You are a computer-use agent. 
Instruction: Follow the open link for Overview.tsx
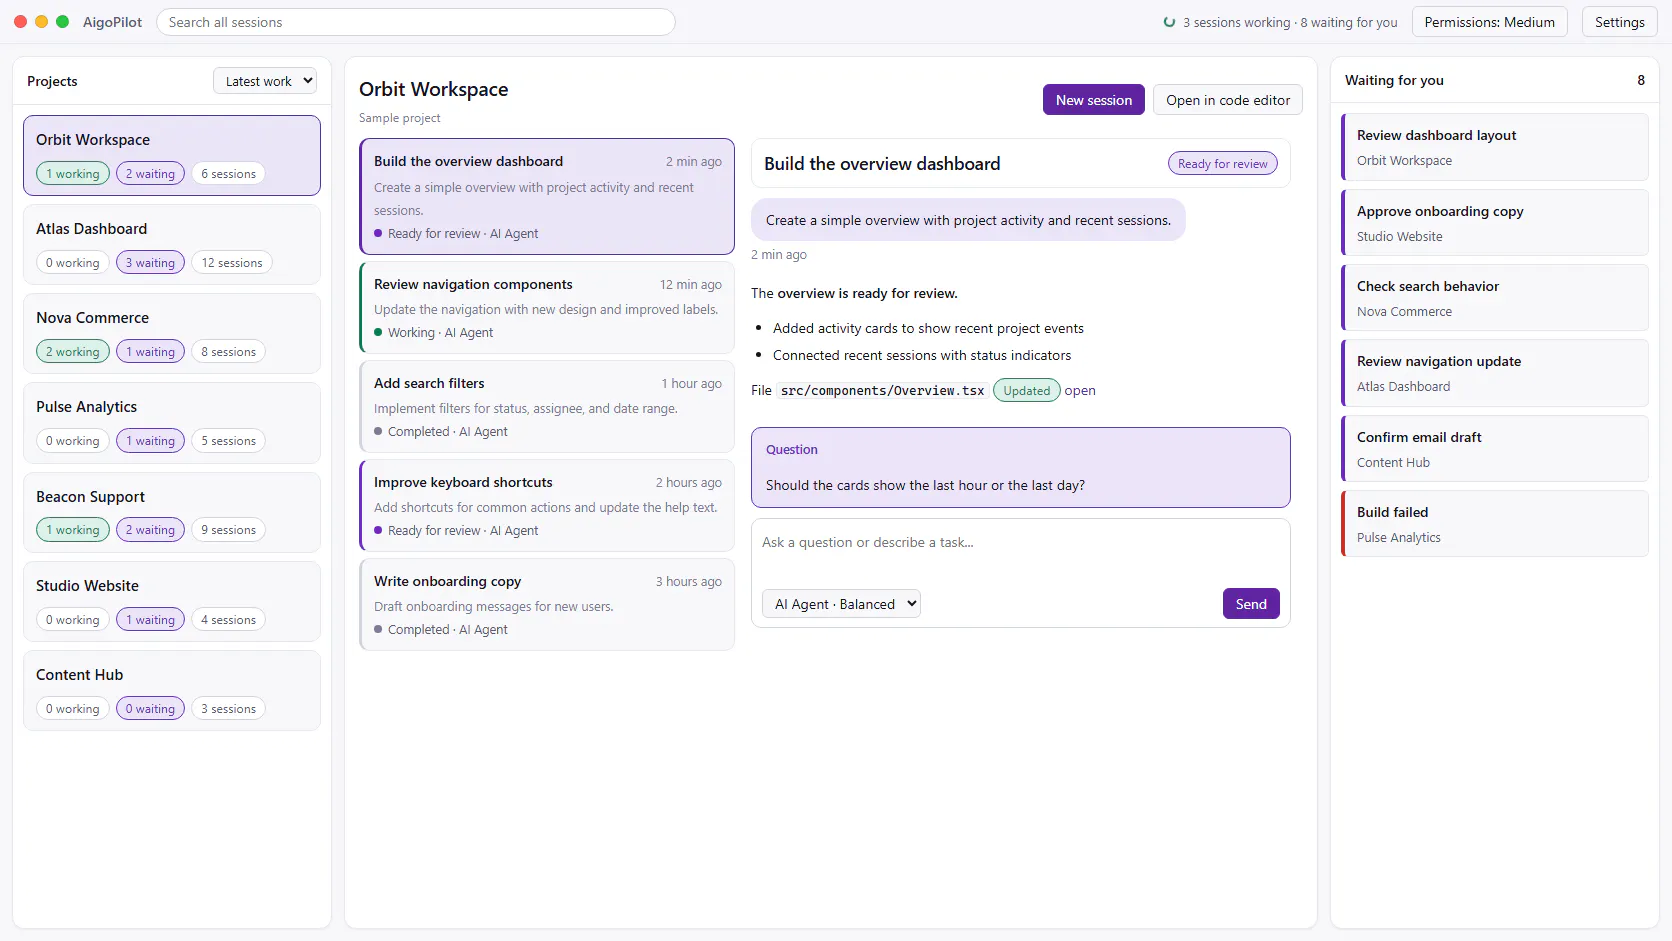1080,391
